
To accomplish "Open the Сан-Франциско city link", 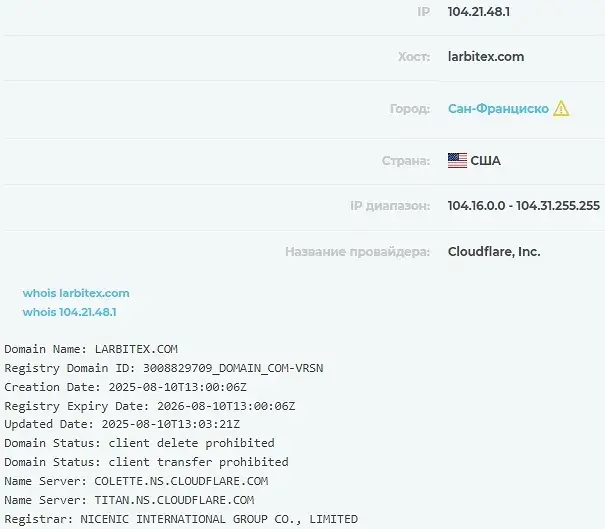I will 498,109.
